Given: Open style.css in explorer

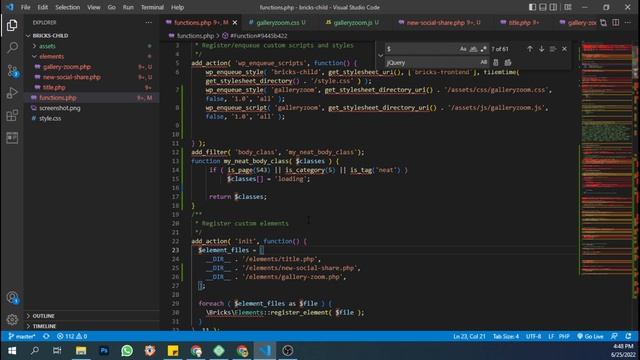Looking at the screenshot, I should point(50,118).
